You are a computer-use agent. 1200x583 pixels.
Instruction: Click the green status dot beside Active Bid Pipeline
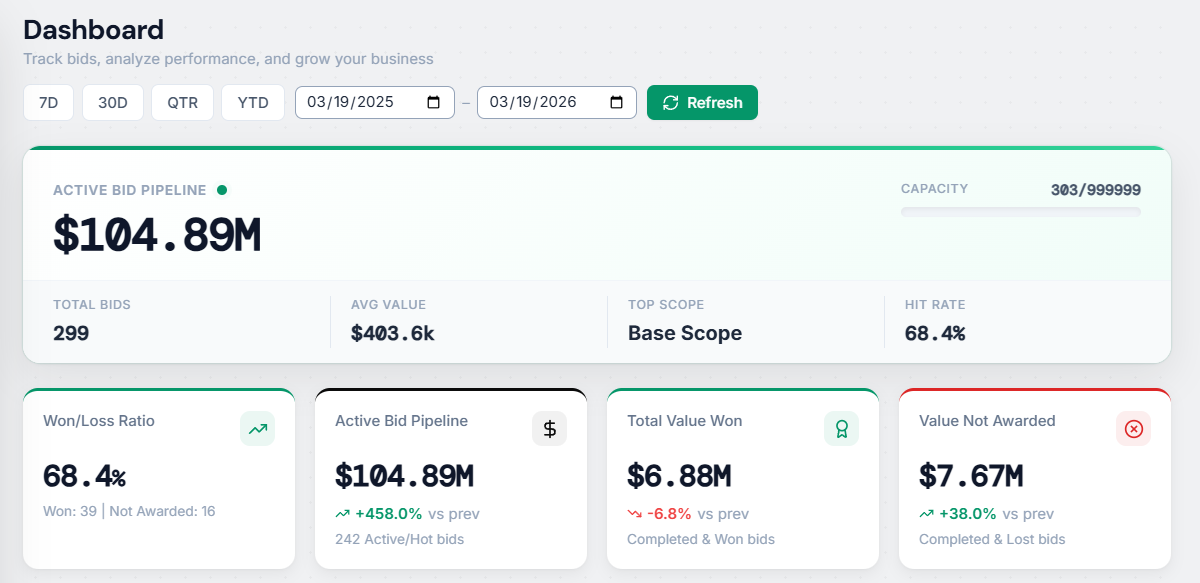coord(222,190)
